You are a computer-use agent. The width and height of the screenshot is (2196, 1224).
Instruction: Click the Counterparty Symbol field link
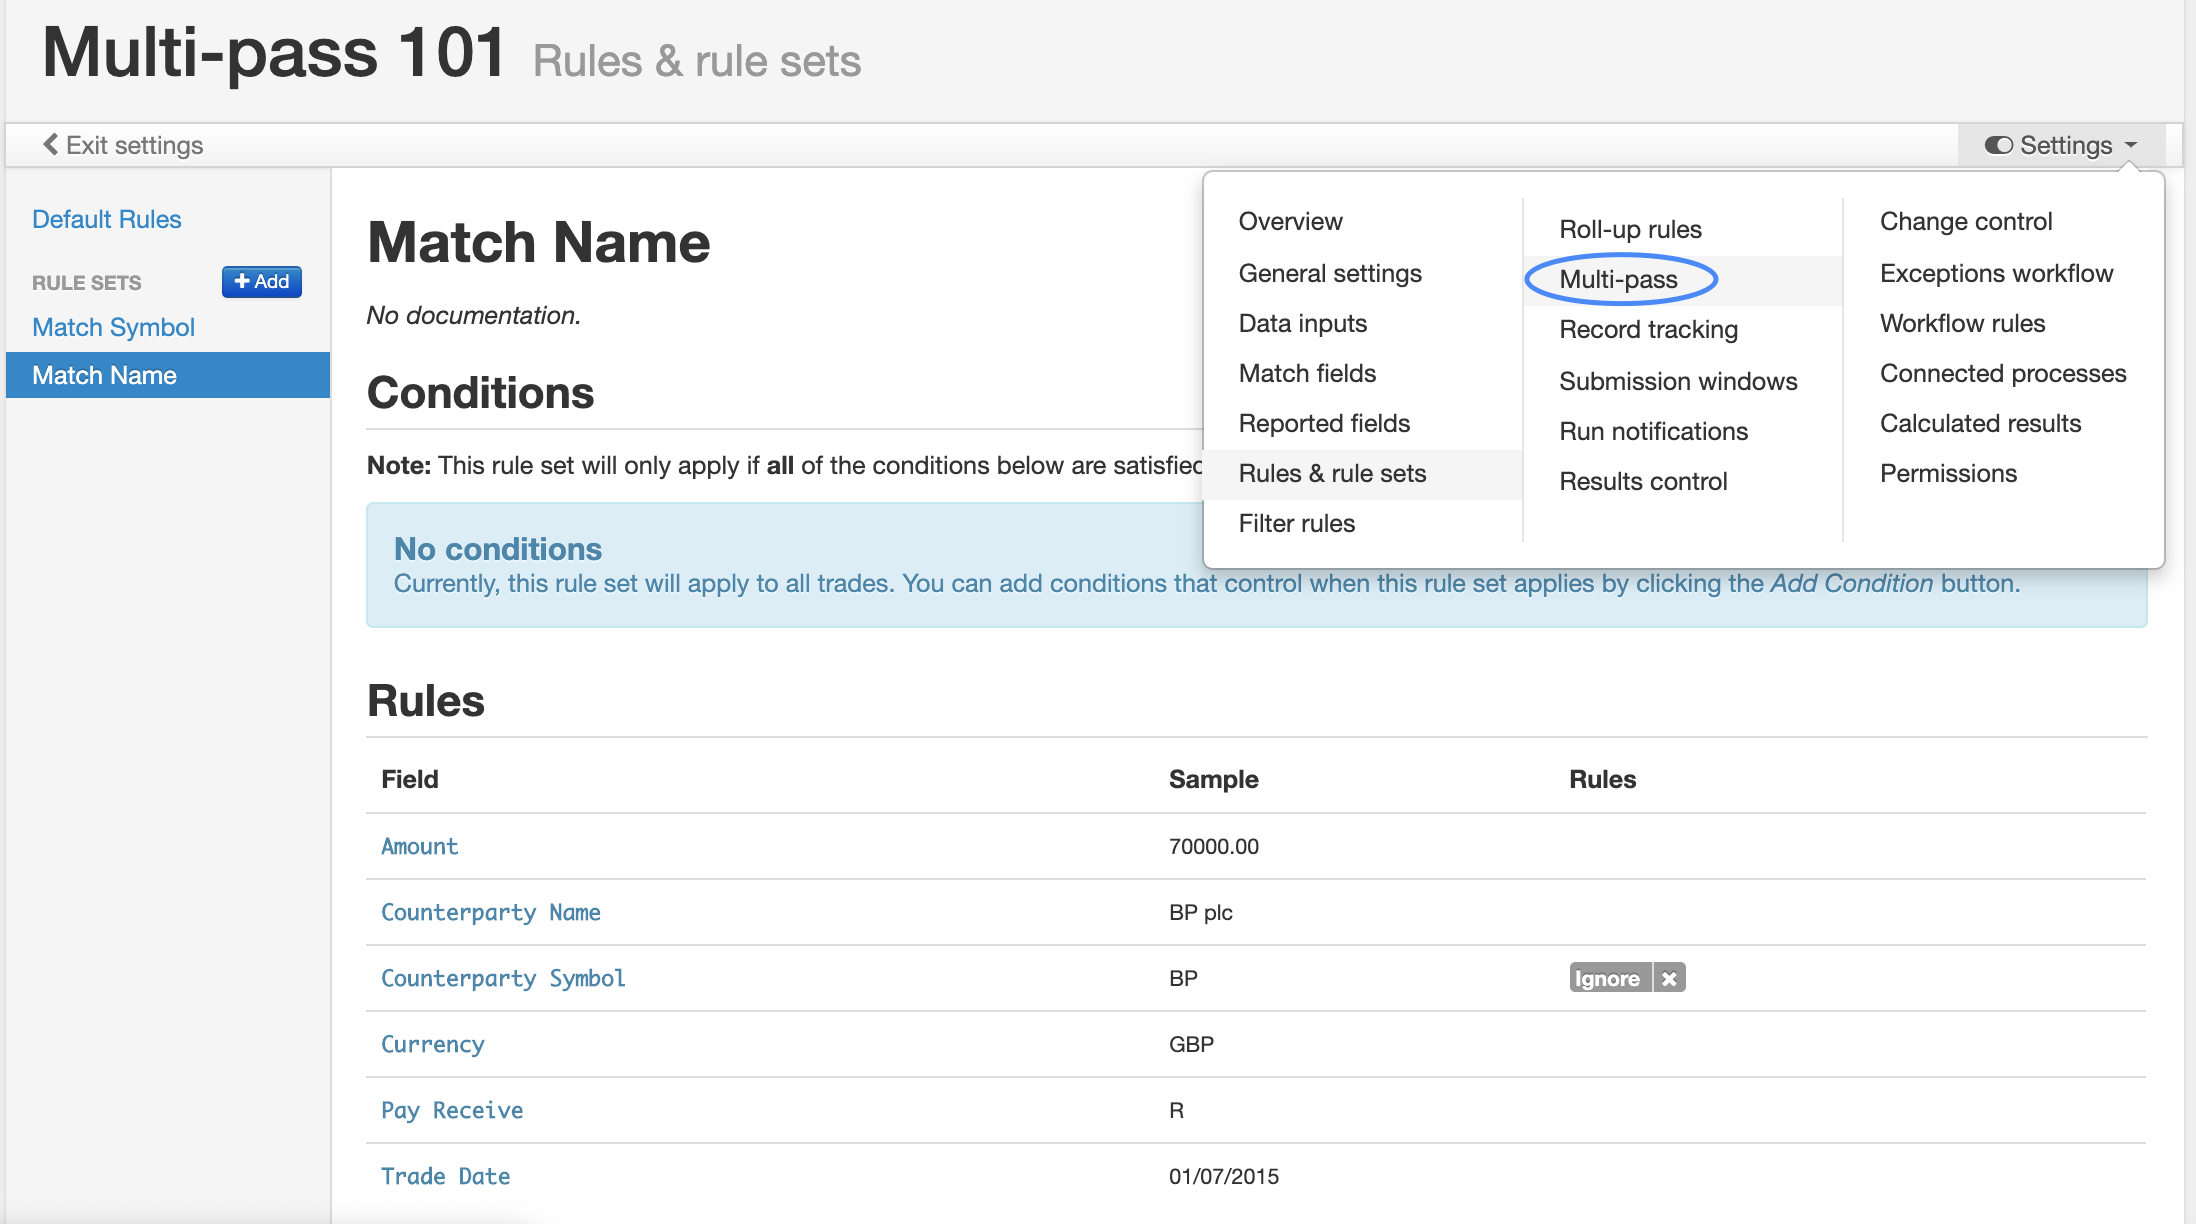click(x=503, y=978)
